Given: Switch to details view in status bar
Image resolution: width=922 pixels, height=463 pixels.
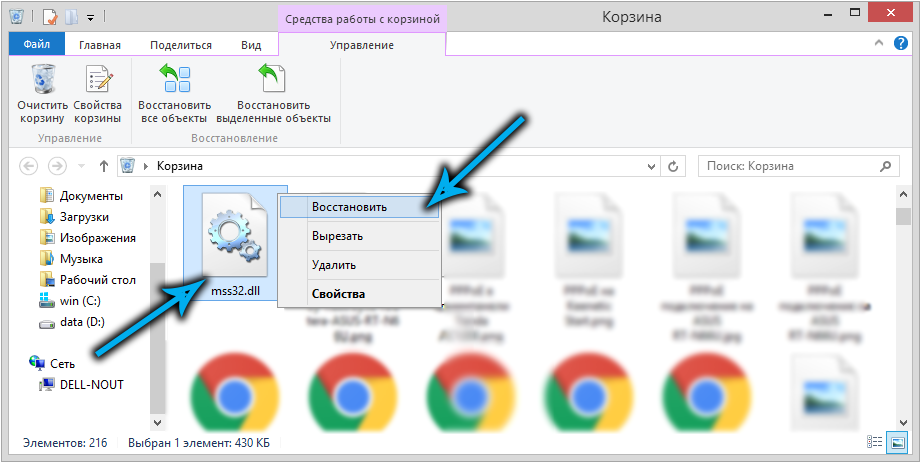Looking at the screenshot, I should pyautogui.click(x=874, y=442).
